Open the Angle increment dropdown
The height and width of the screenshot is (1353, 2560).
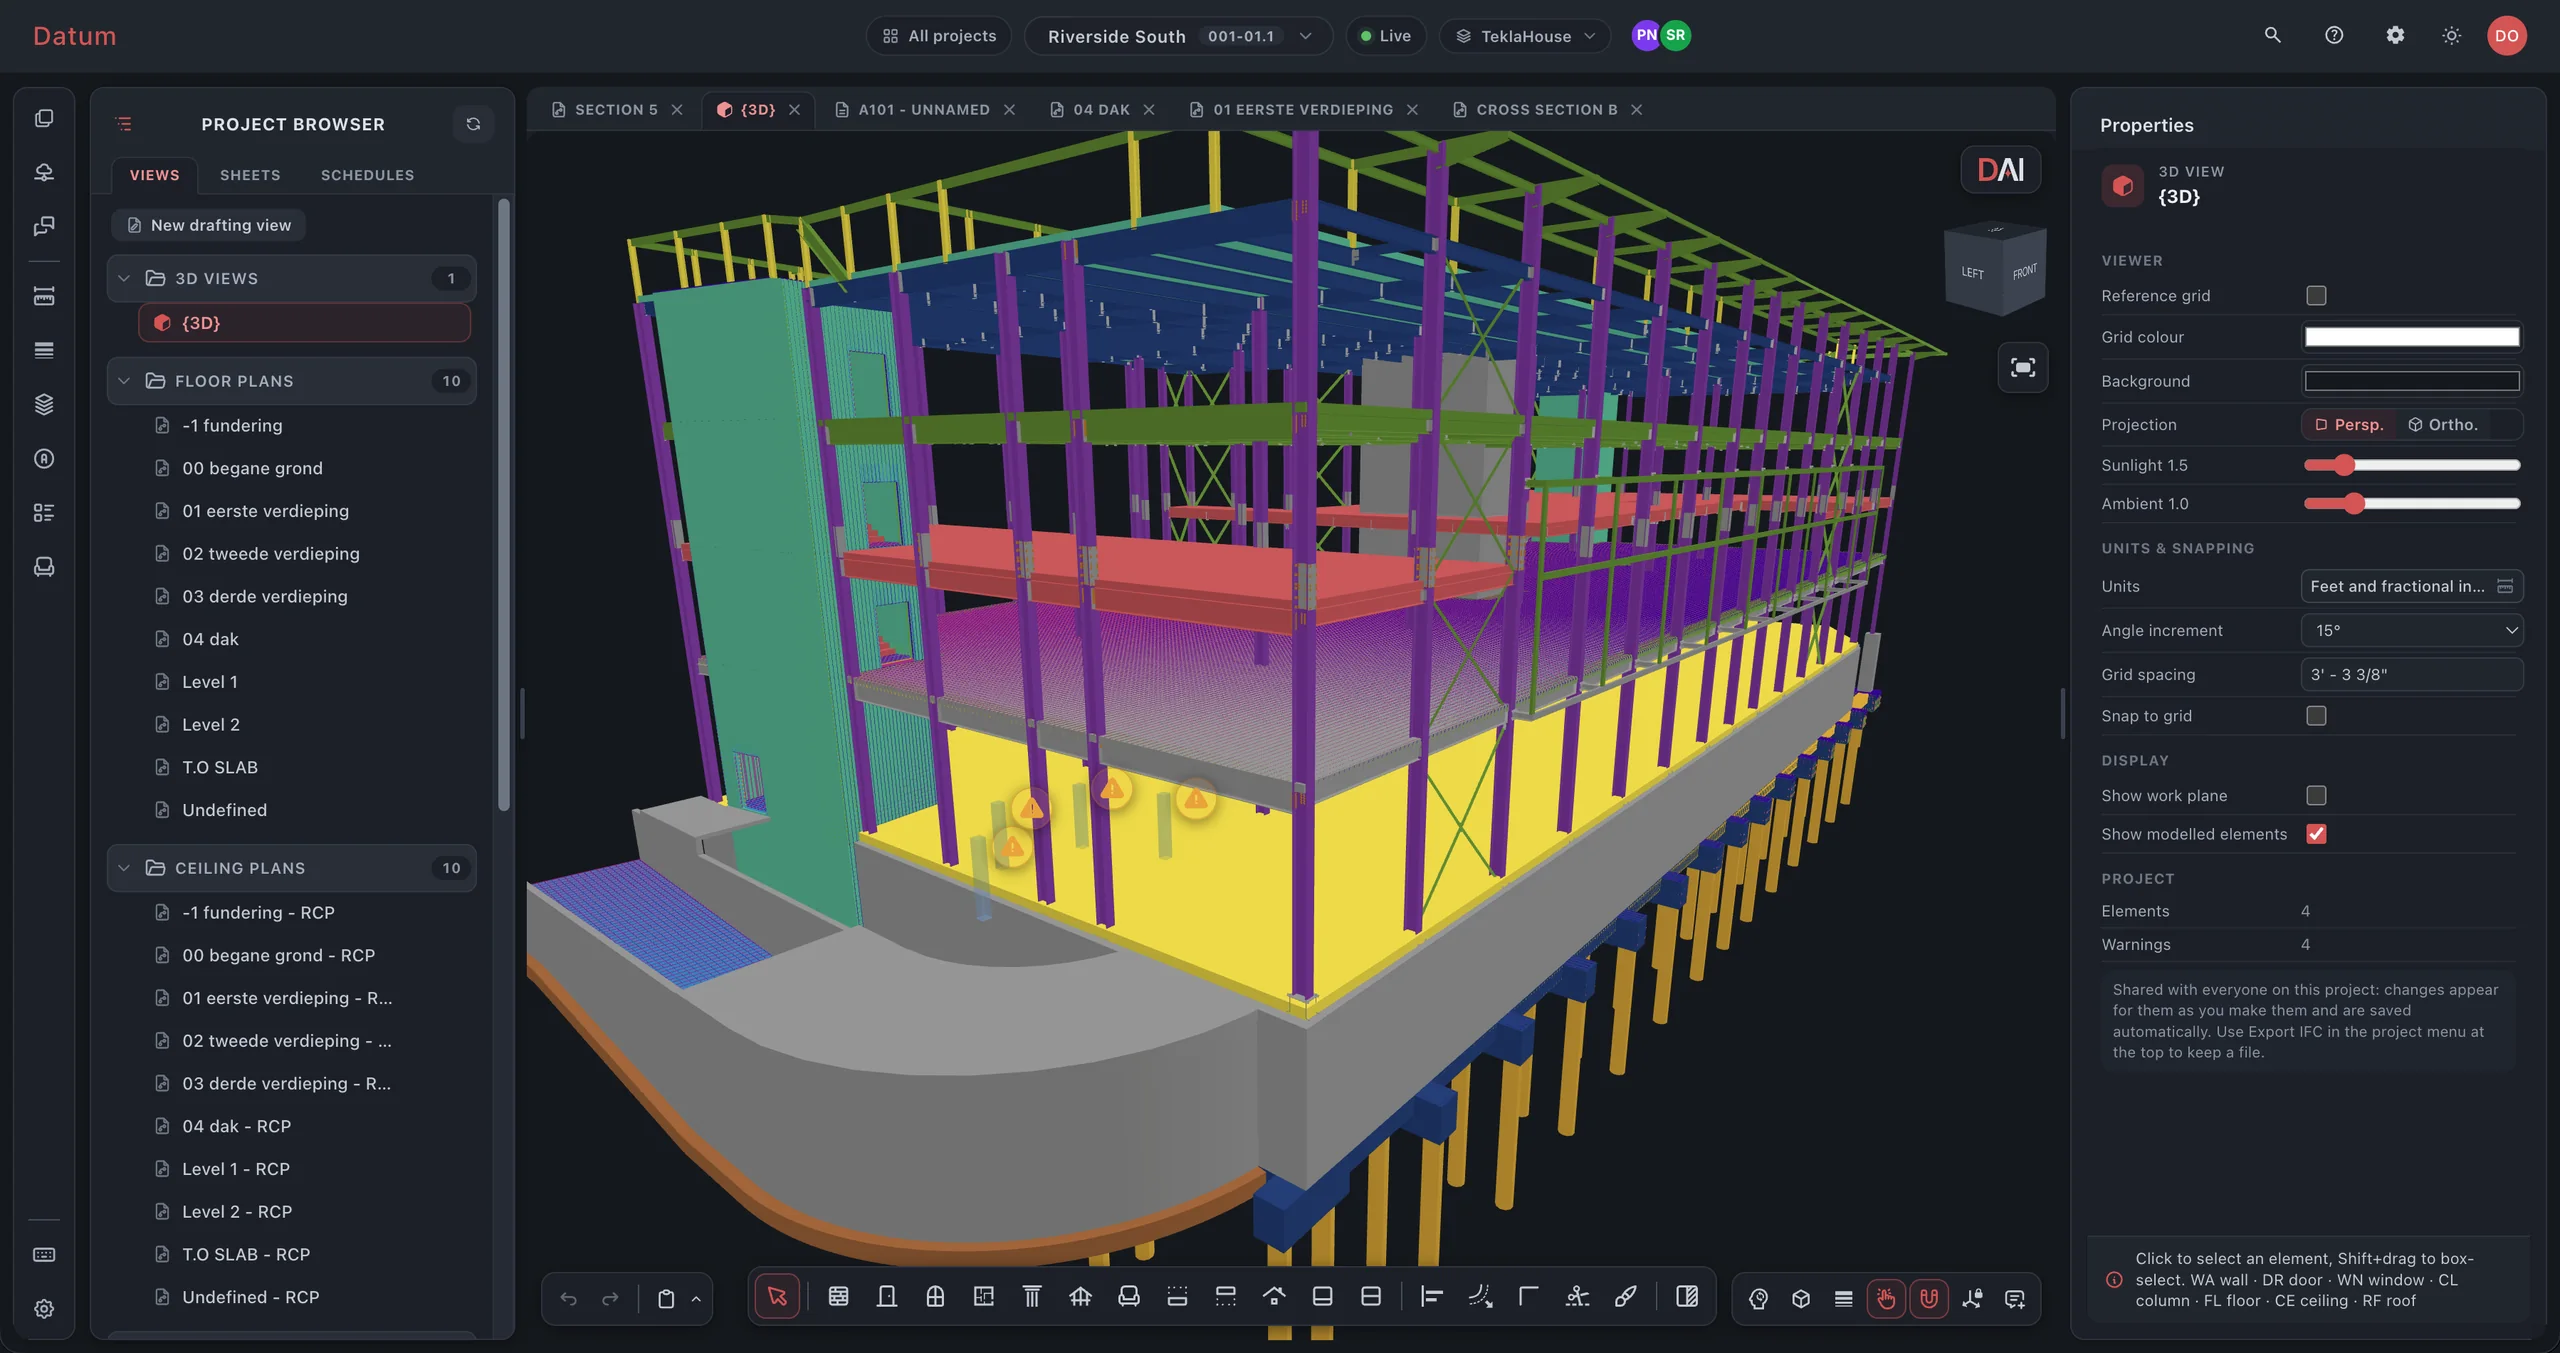[x=2412, y=631]
